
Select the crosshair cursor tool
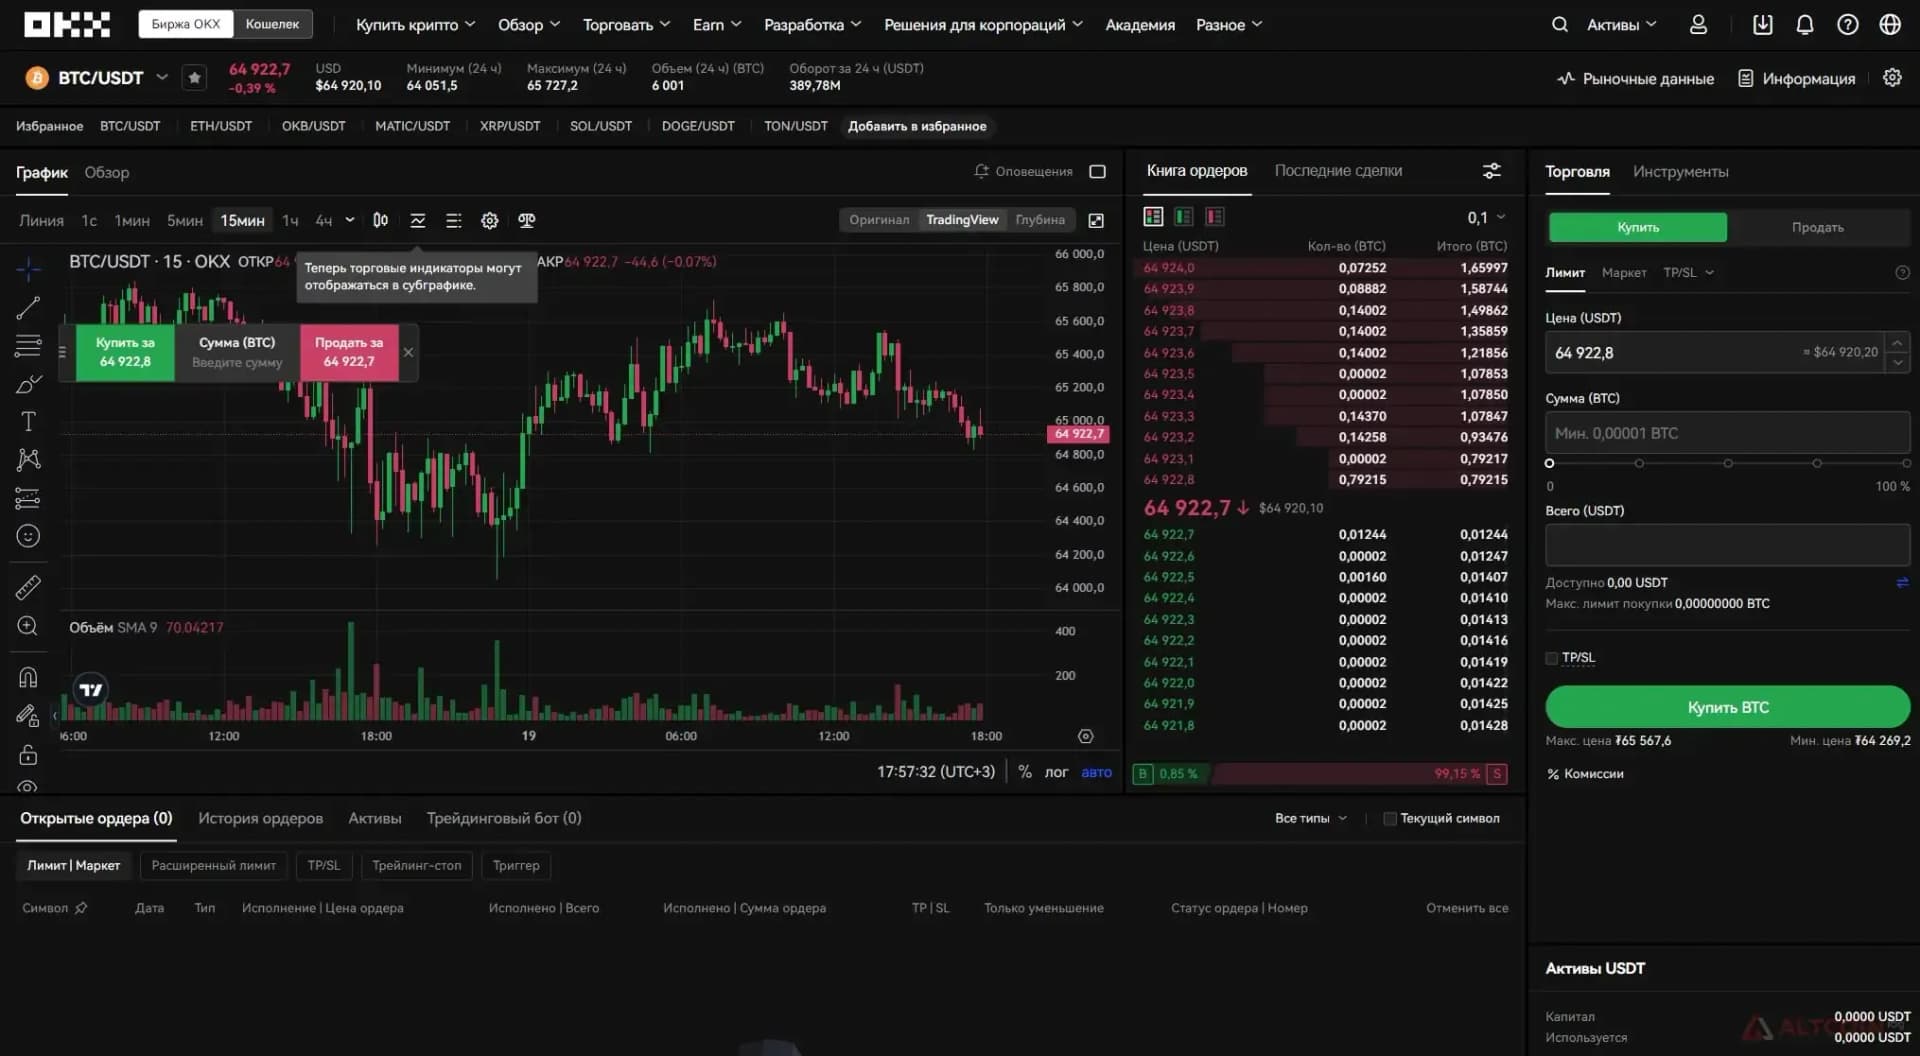(28, 268)
